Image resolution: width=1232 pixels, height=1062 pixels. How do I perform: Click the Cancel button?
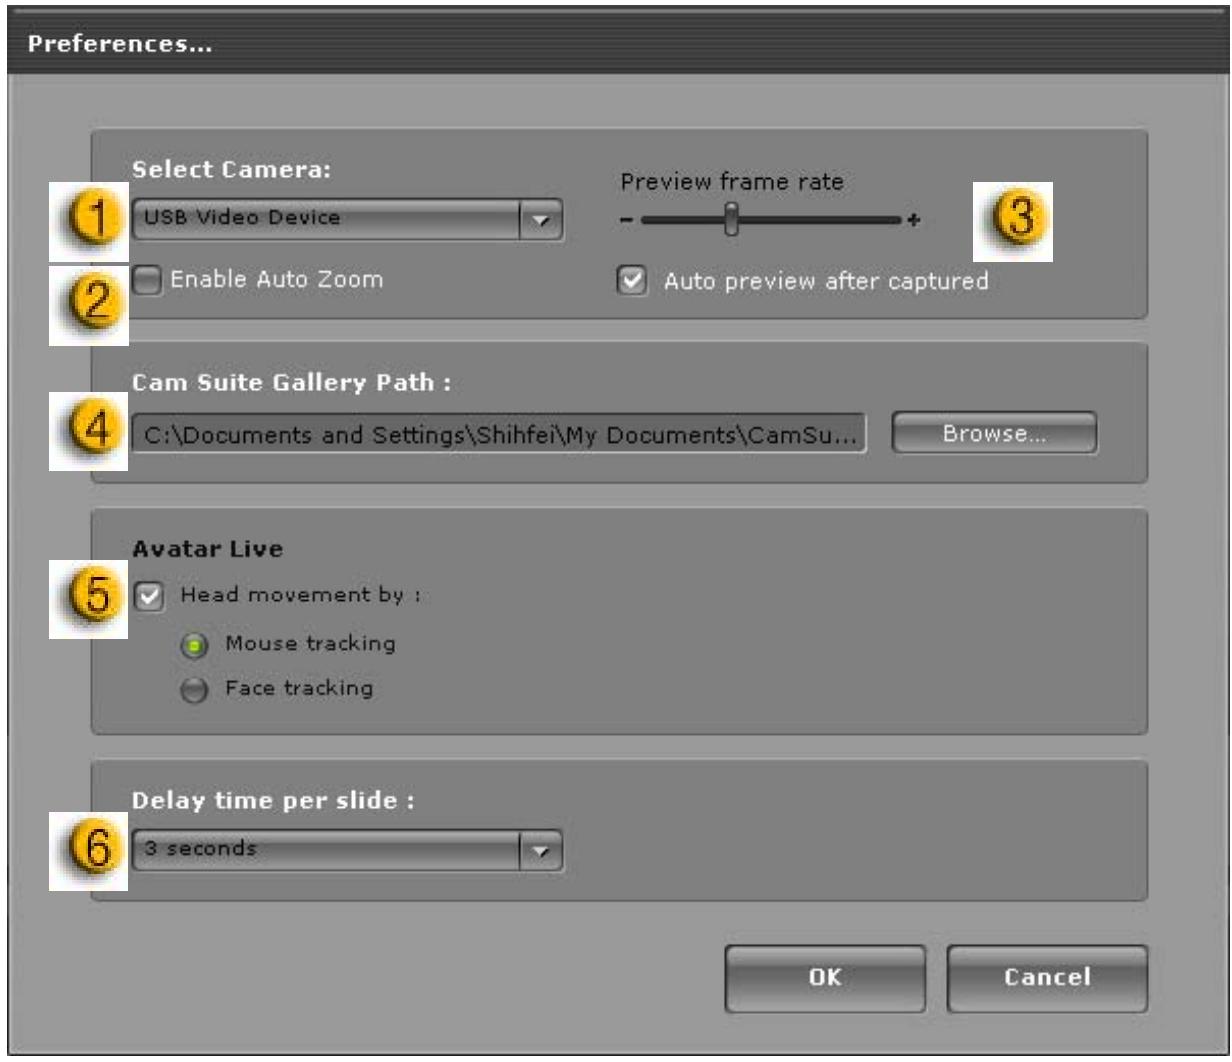point(1047,977)
